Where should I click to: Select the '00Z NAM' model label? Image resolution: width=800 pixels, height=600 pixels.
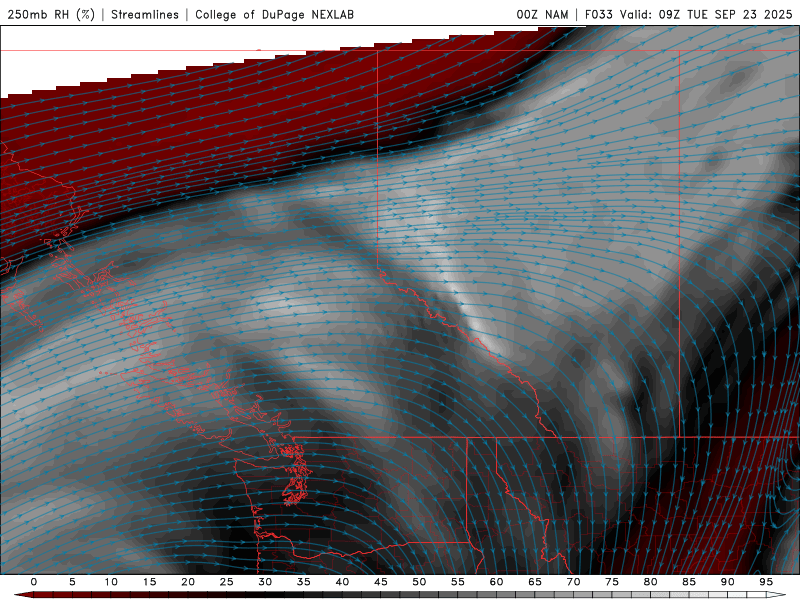click(x=542, y=14)
